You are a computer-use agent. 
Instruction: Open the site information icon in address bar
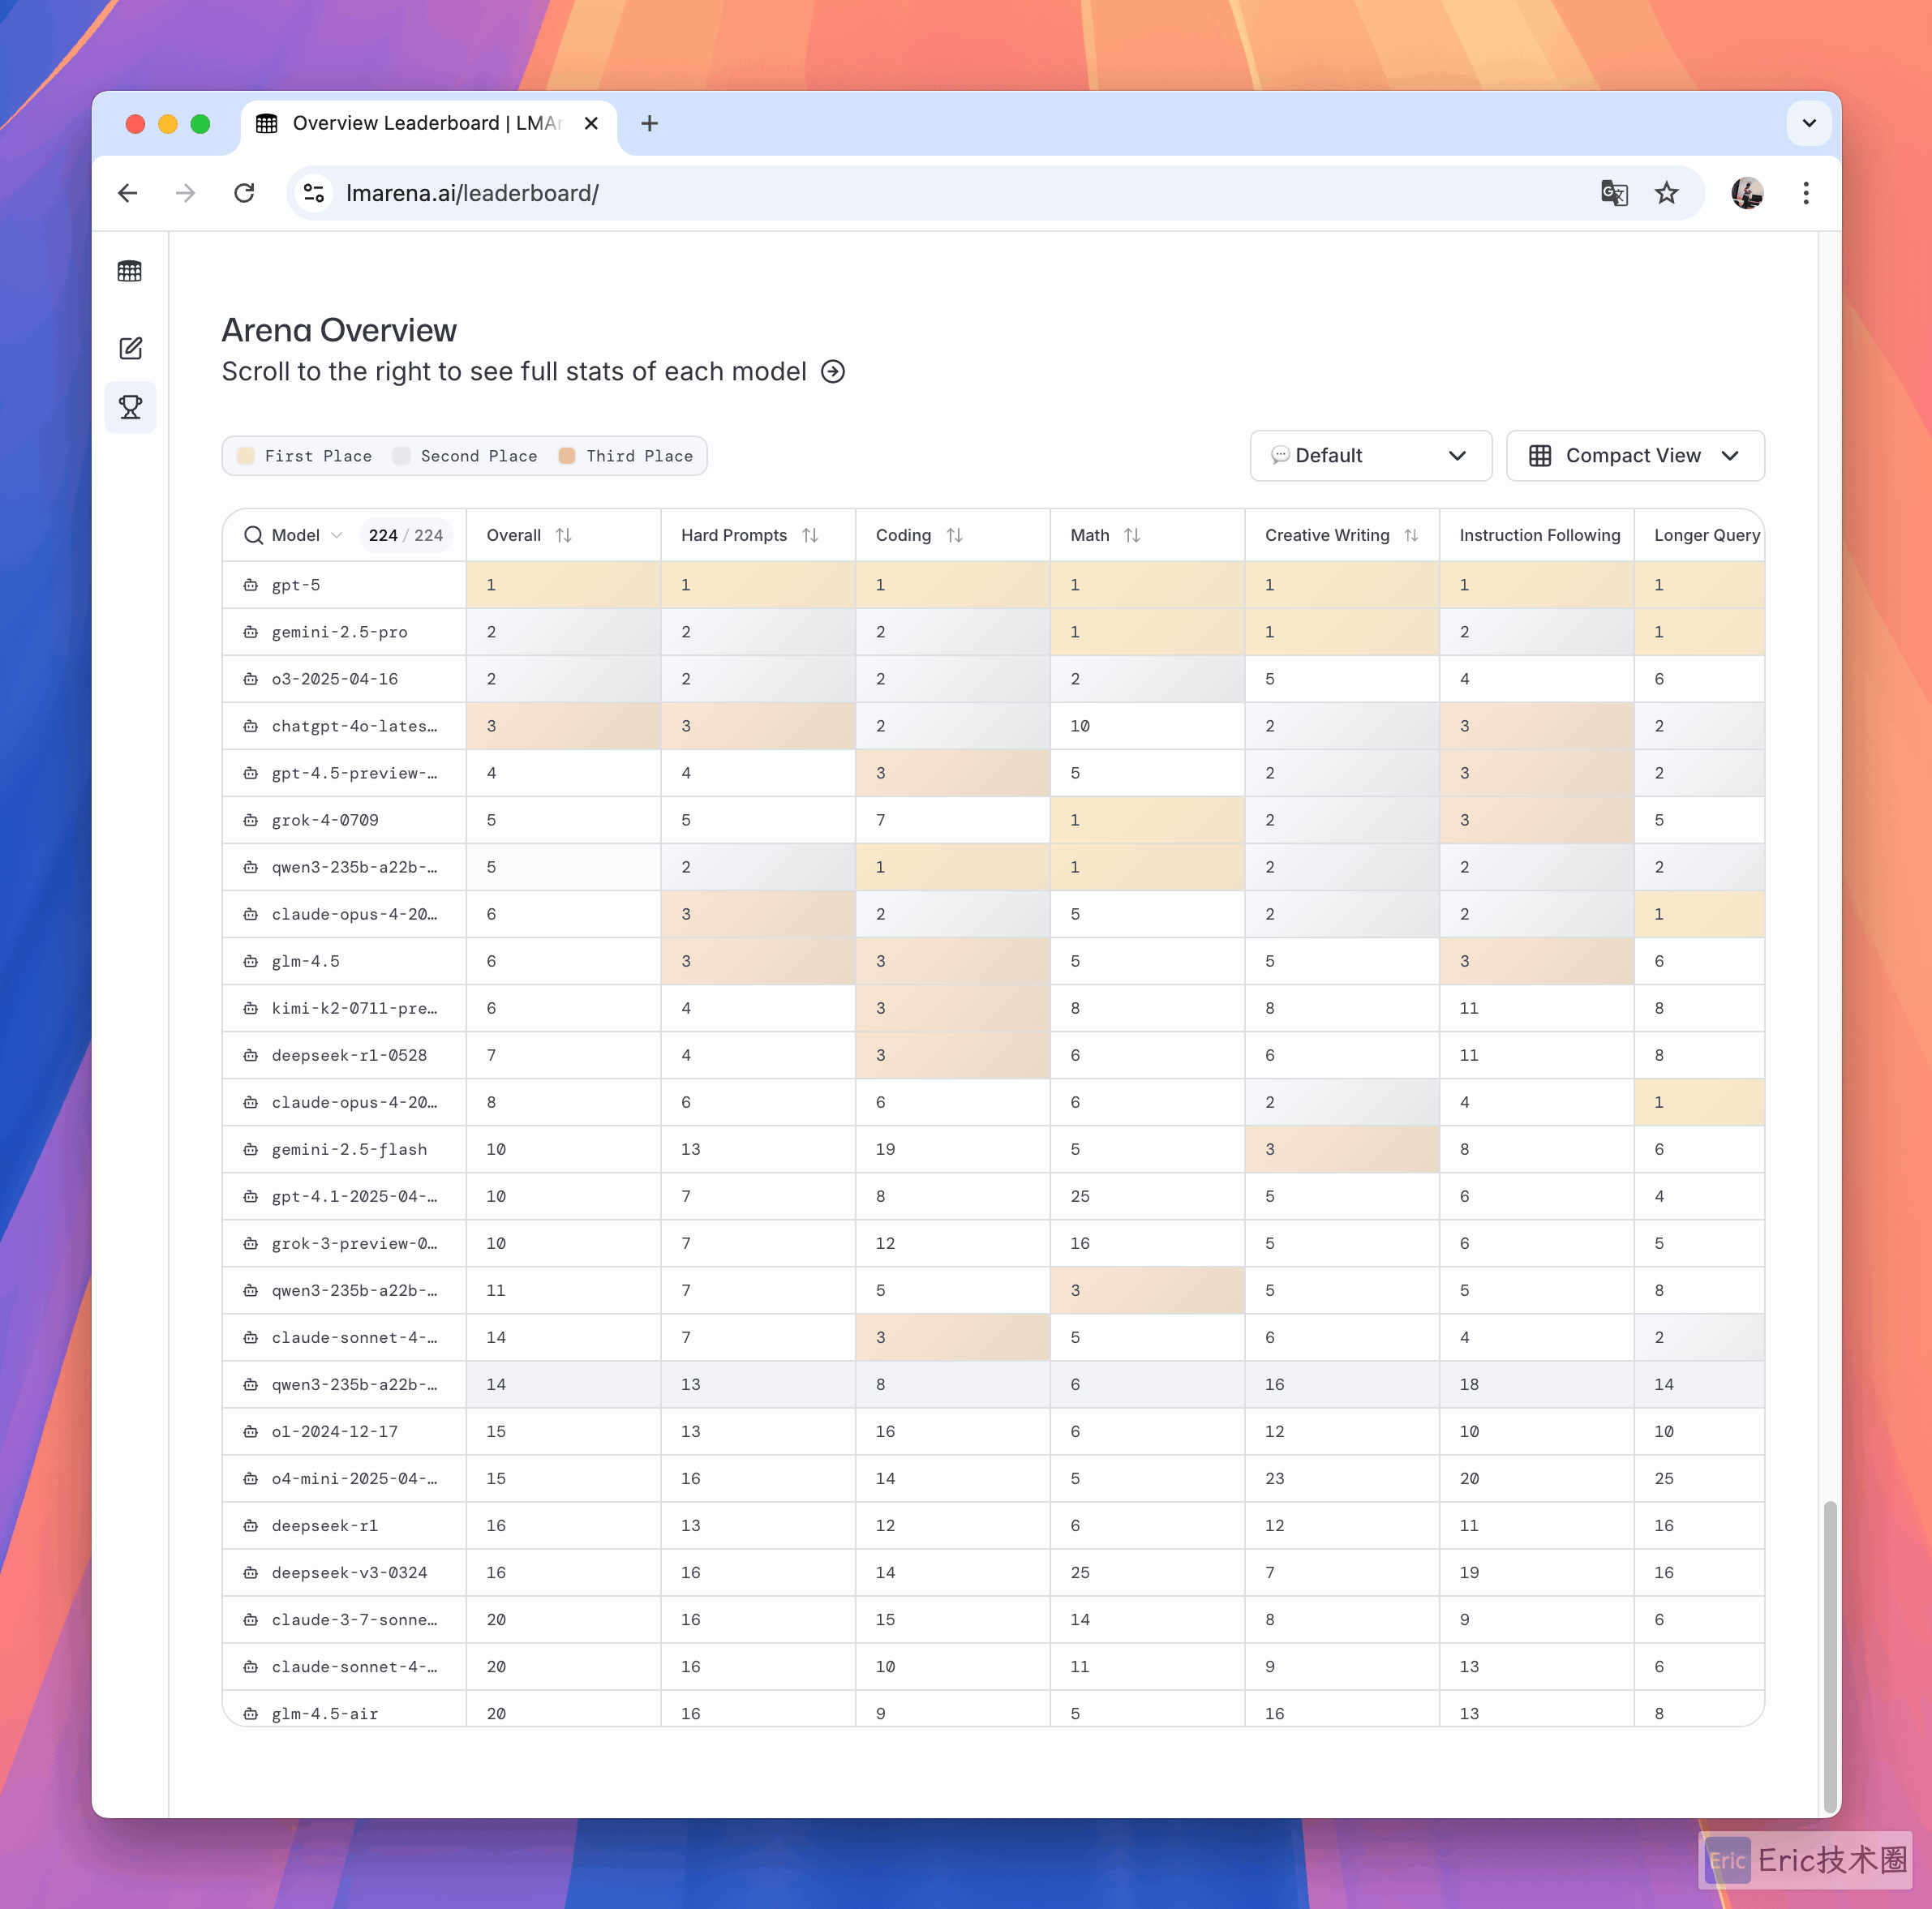(314, 193)
